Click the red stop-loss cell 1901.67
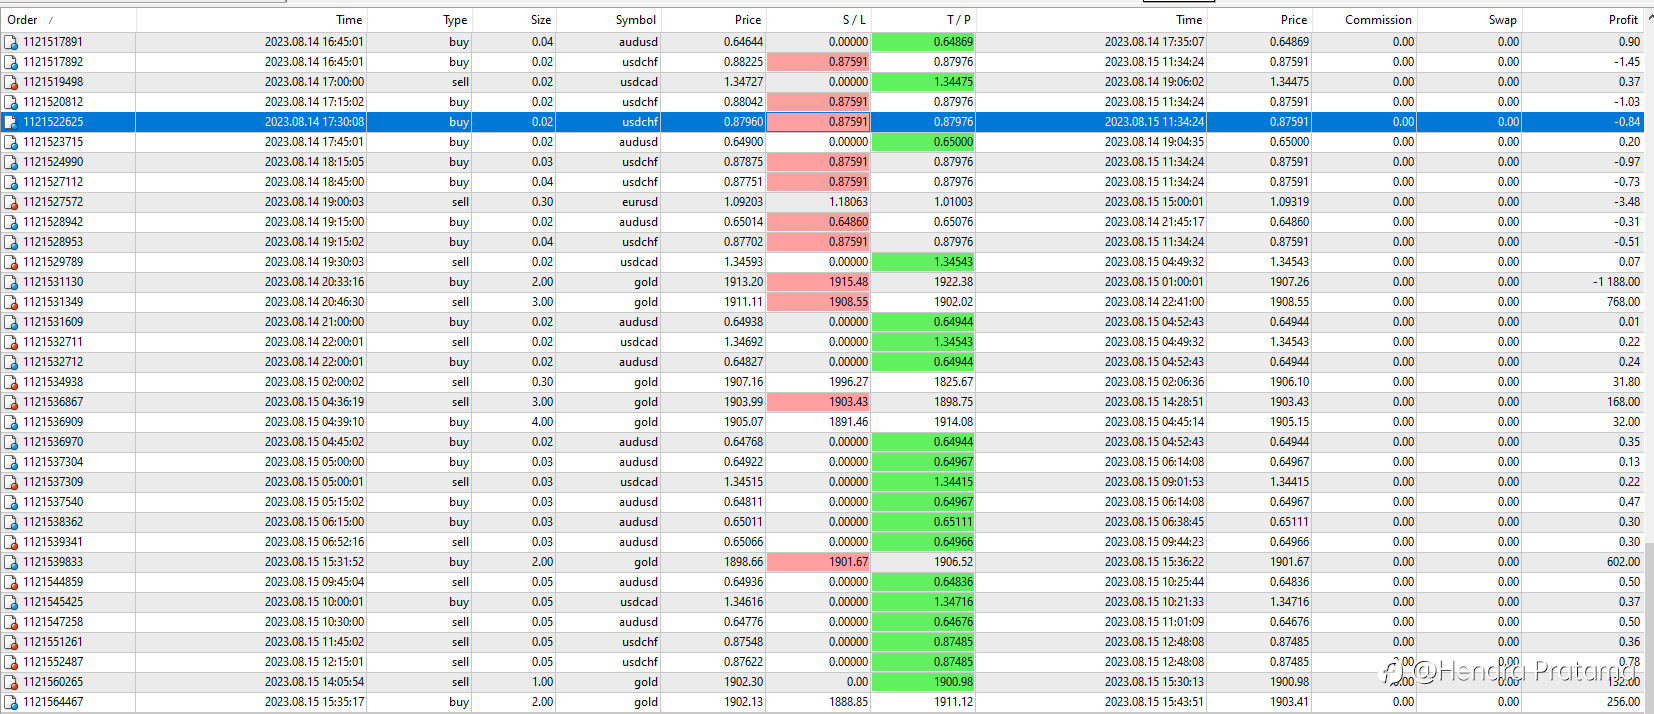 coord(819,562)
